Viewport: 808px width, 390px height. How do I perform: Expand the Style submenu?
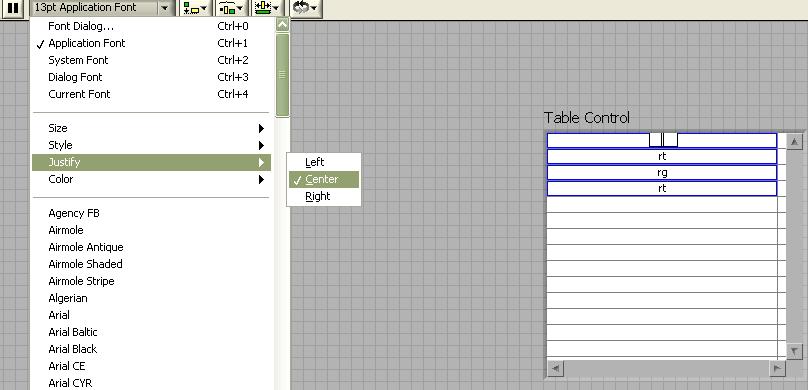pos(151,145)
